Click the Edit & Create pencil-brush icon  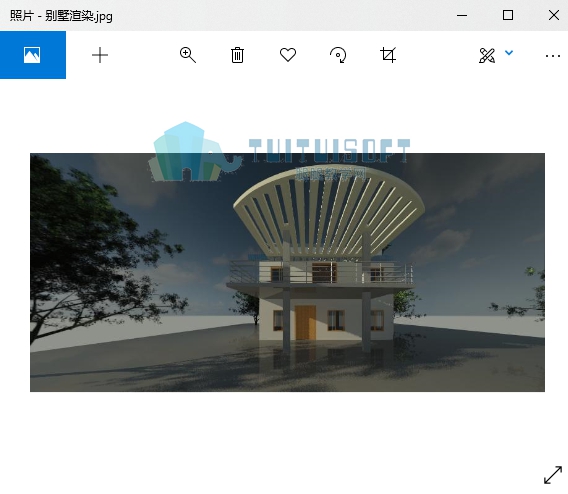486,55
